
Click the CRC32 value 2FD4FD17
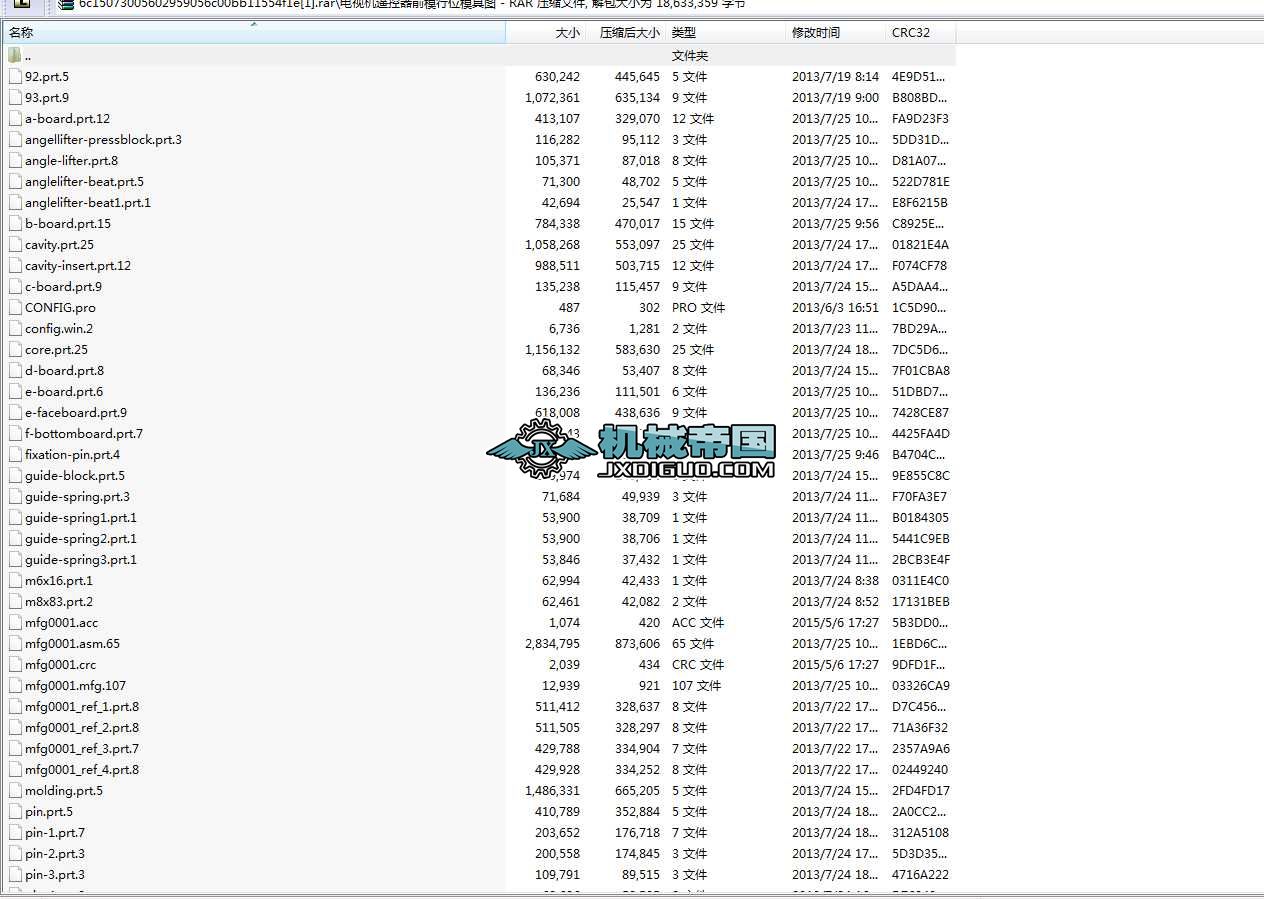coord(921,791)
